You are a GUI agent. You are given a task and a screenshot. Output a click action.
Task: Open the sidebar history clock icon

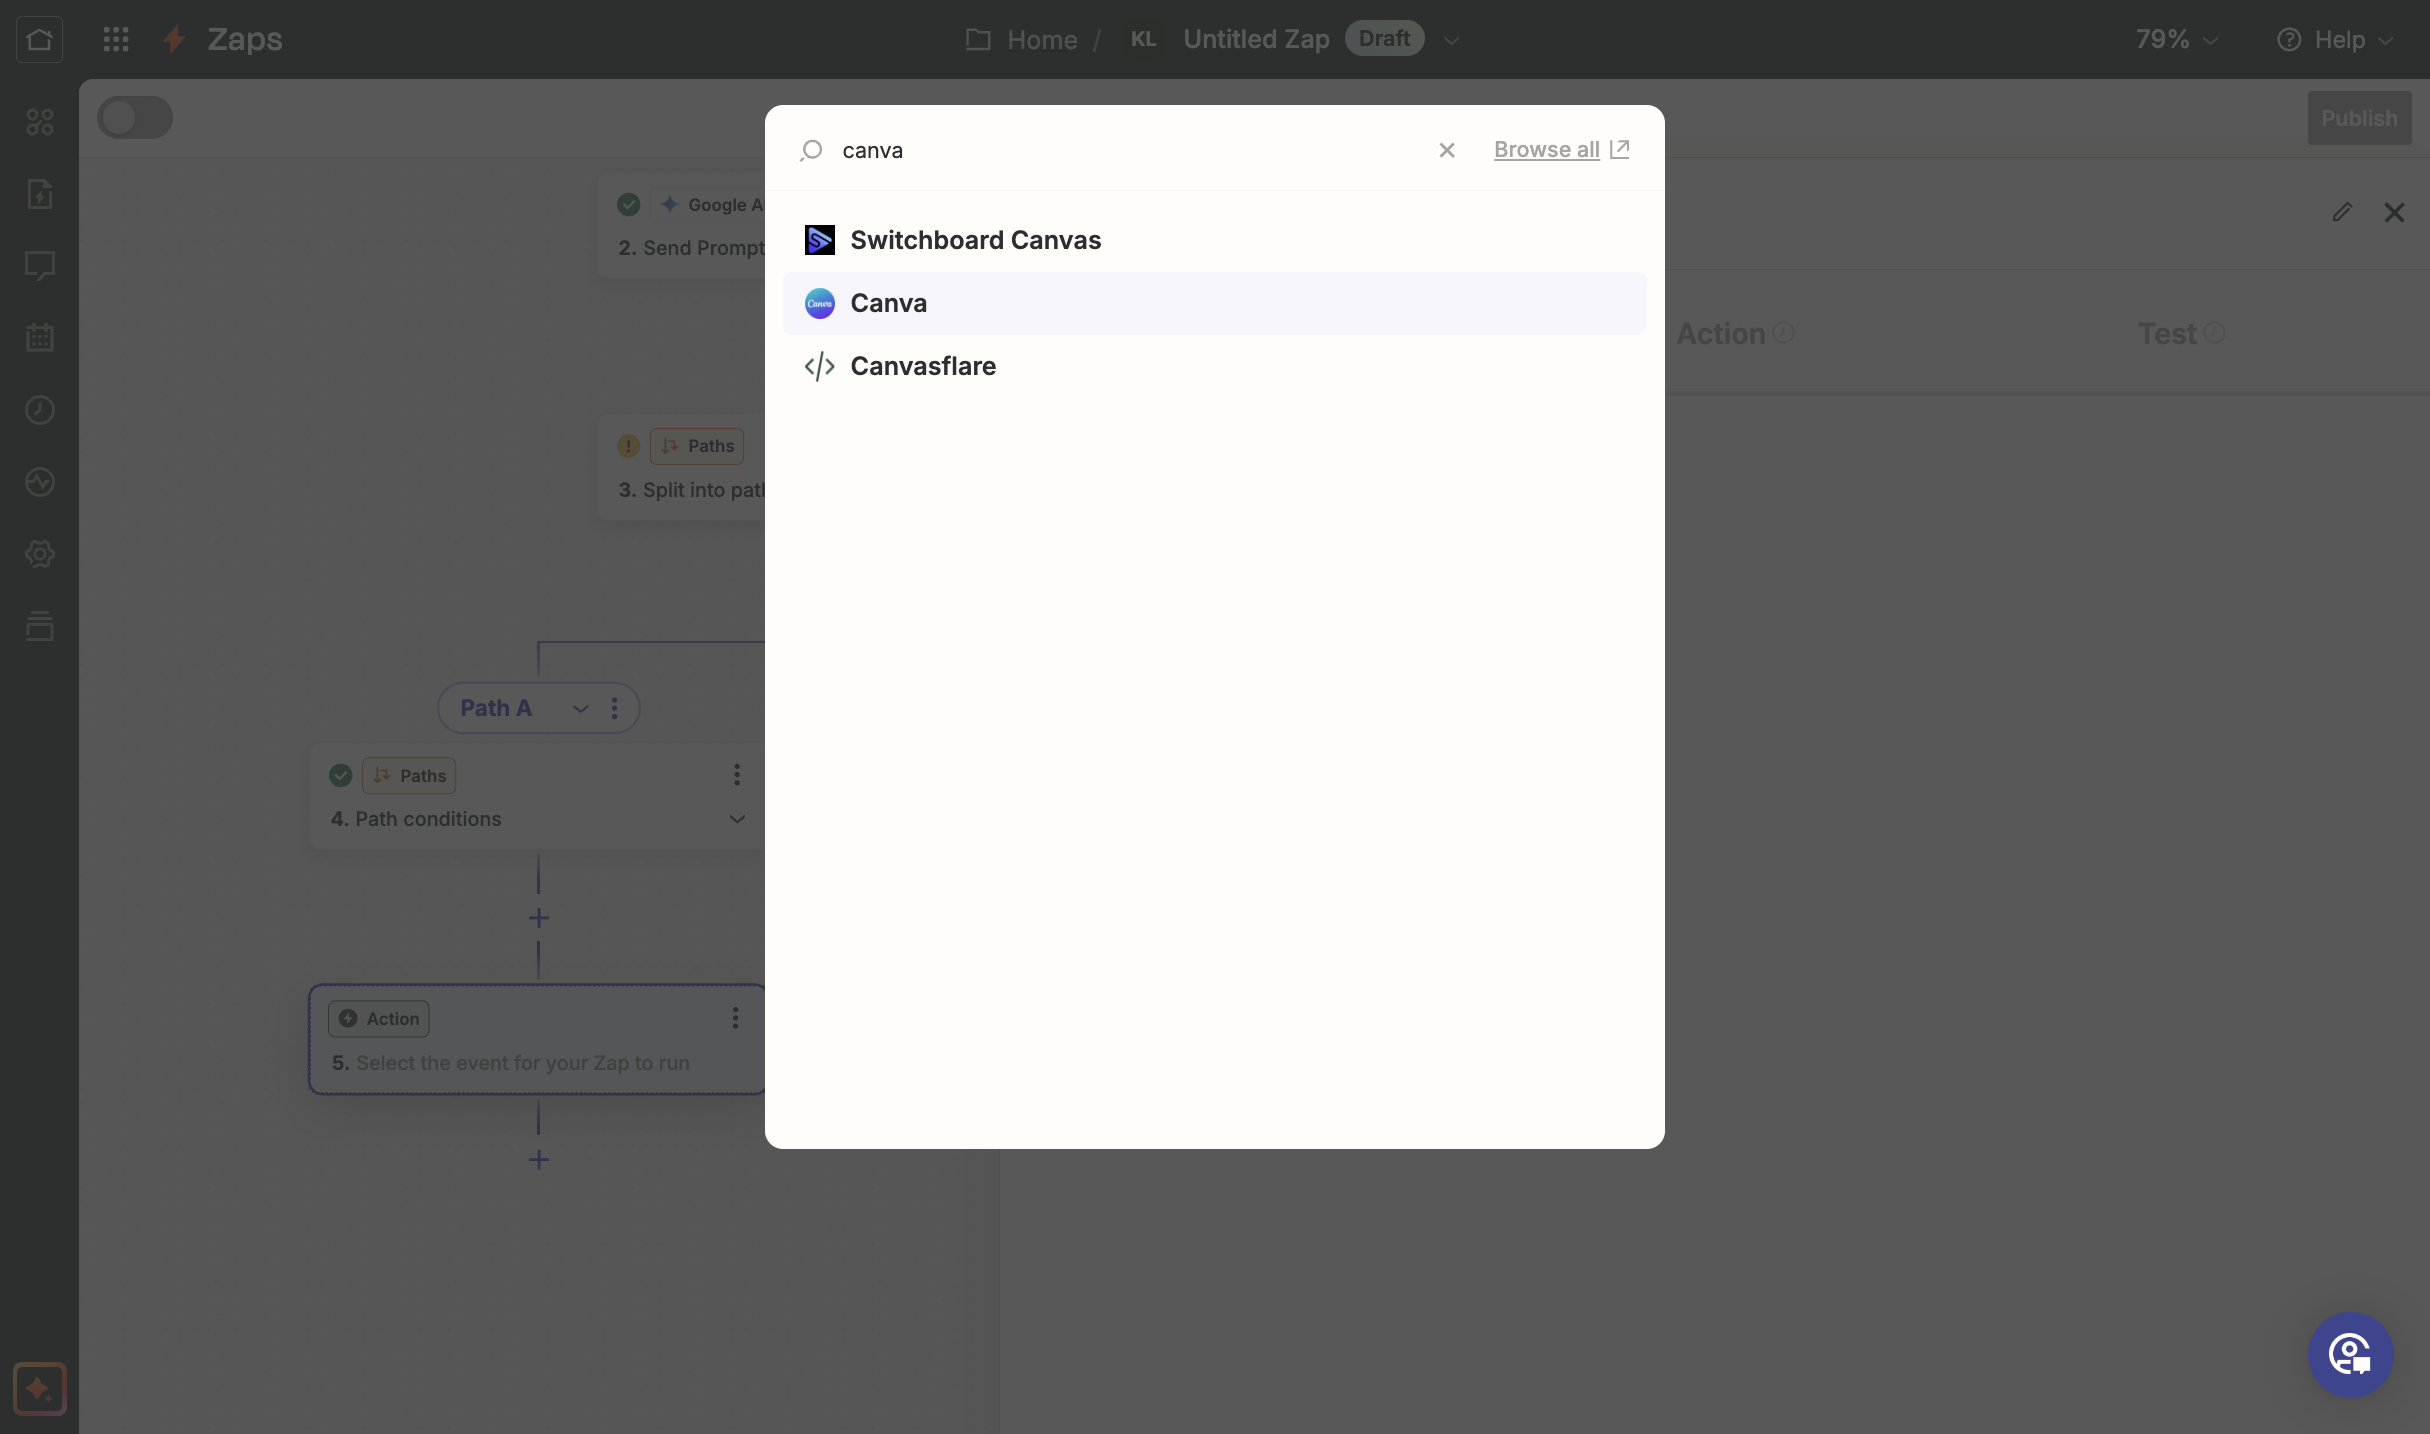(40, 410)
